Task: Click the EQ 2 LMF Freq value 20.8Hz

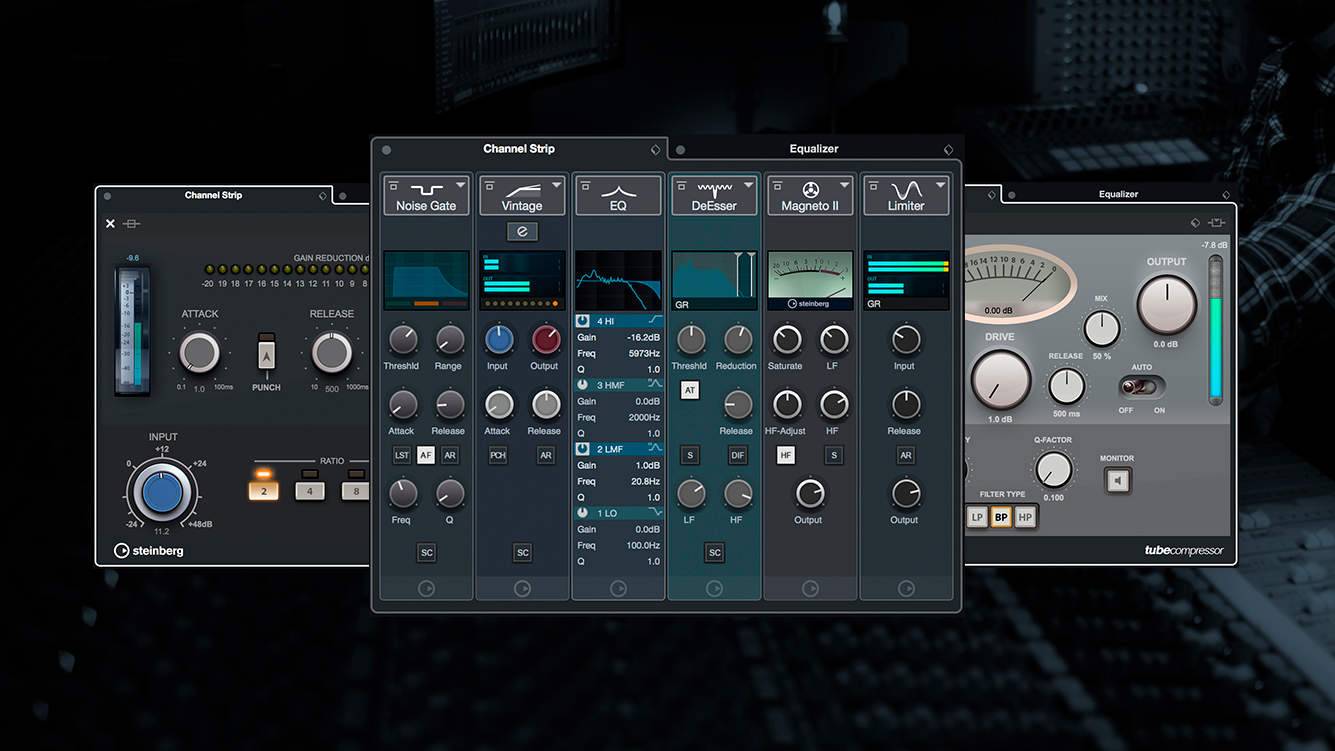Action: [645, 481]
